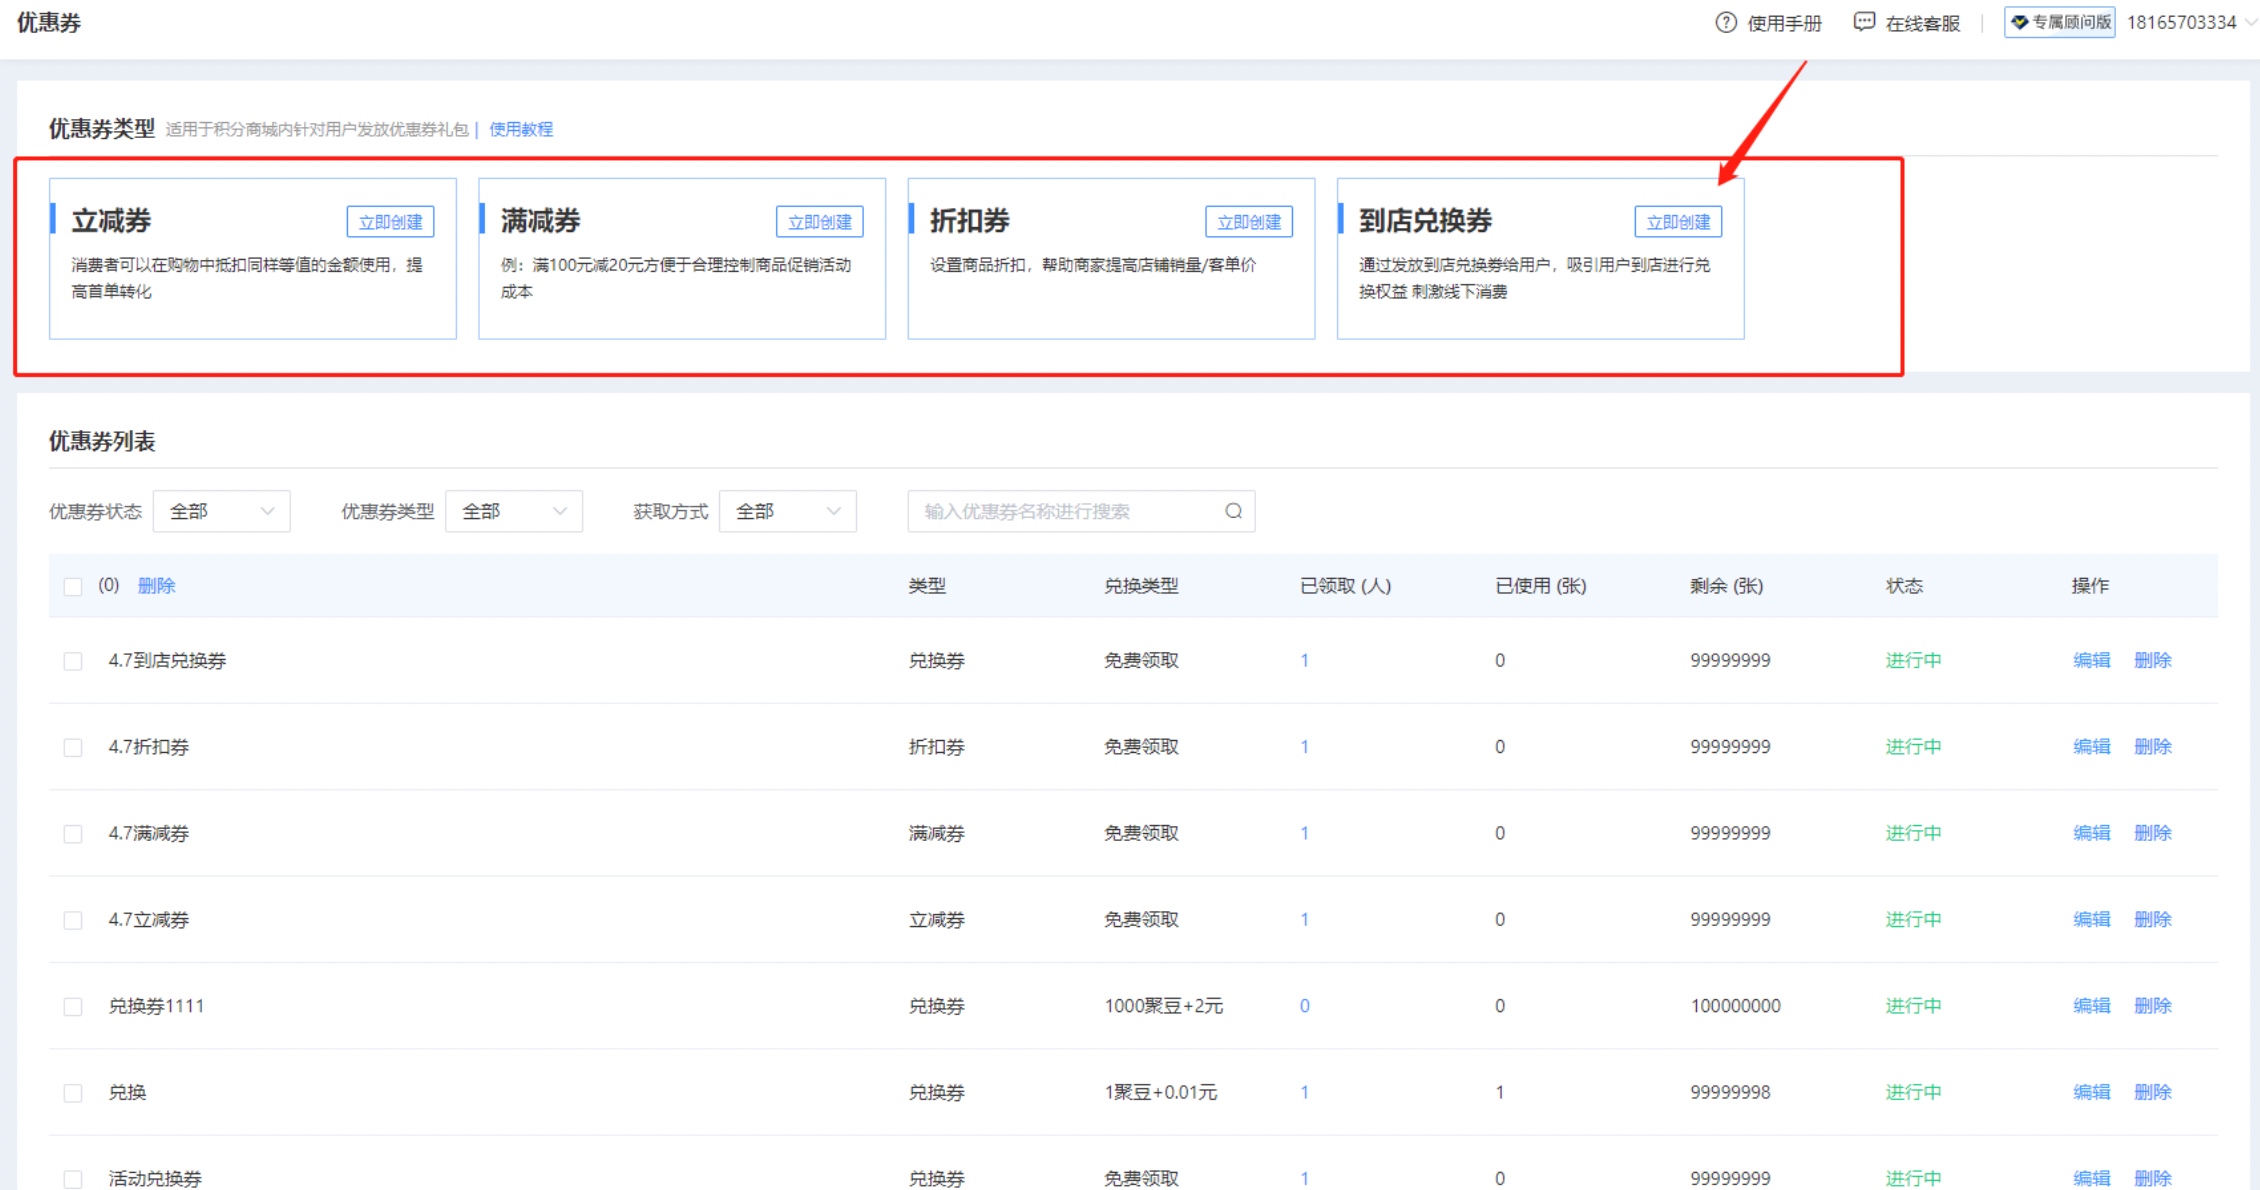This screenshot has width=2260, height=1190.
Task: Open the 获取方式 dropdown
Action: [x=787, y=511]
